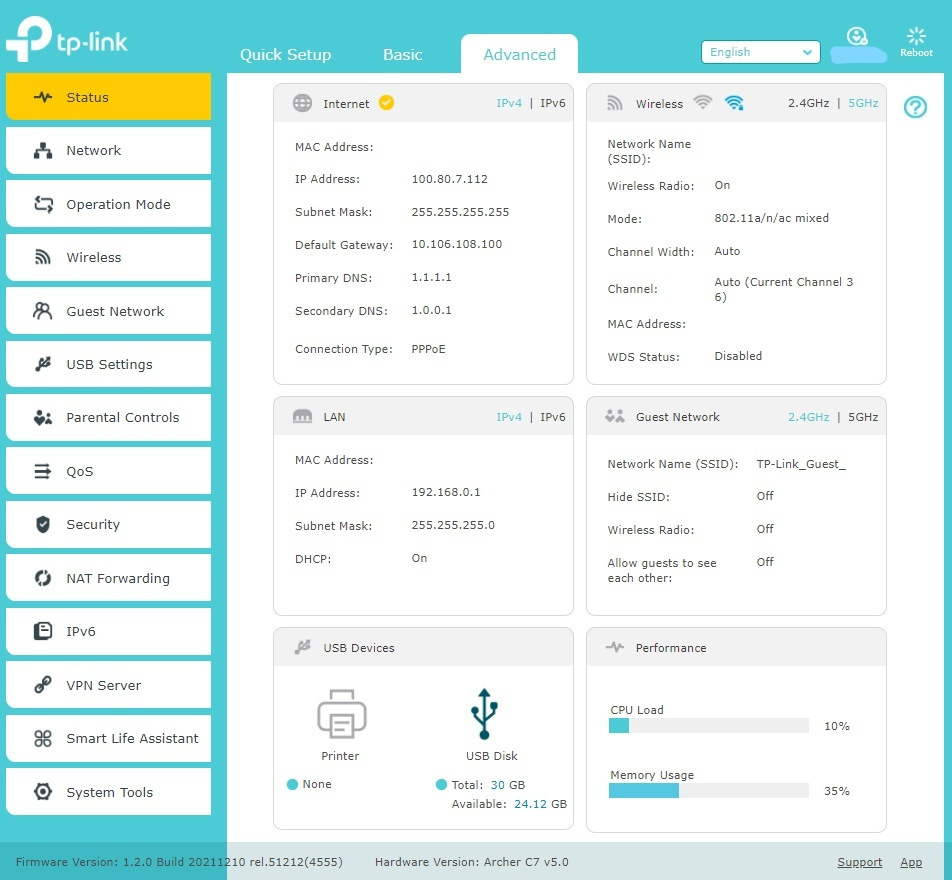Click the tp-link logo
Viewport: 952px width, 880px height.
pyautogui.click(x=67, y=39)
